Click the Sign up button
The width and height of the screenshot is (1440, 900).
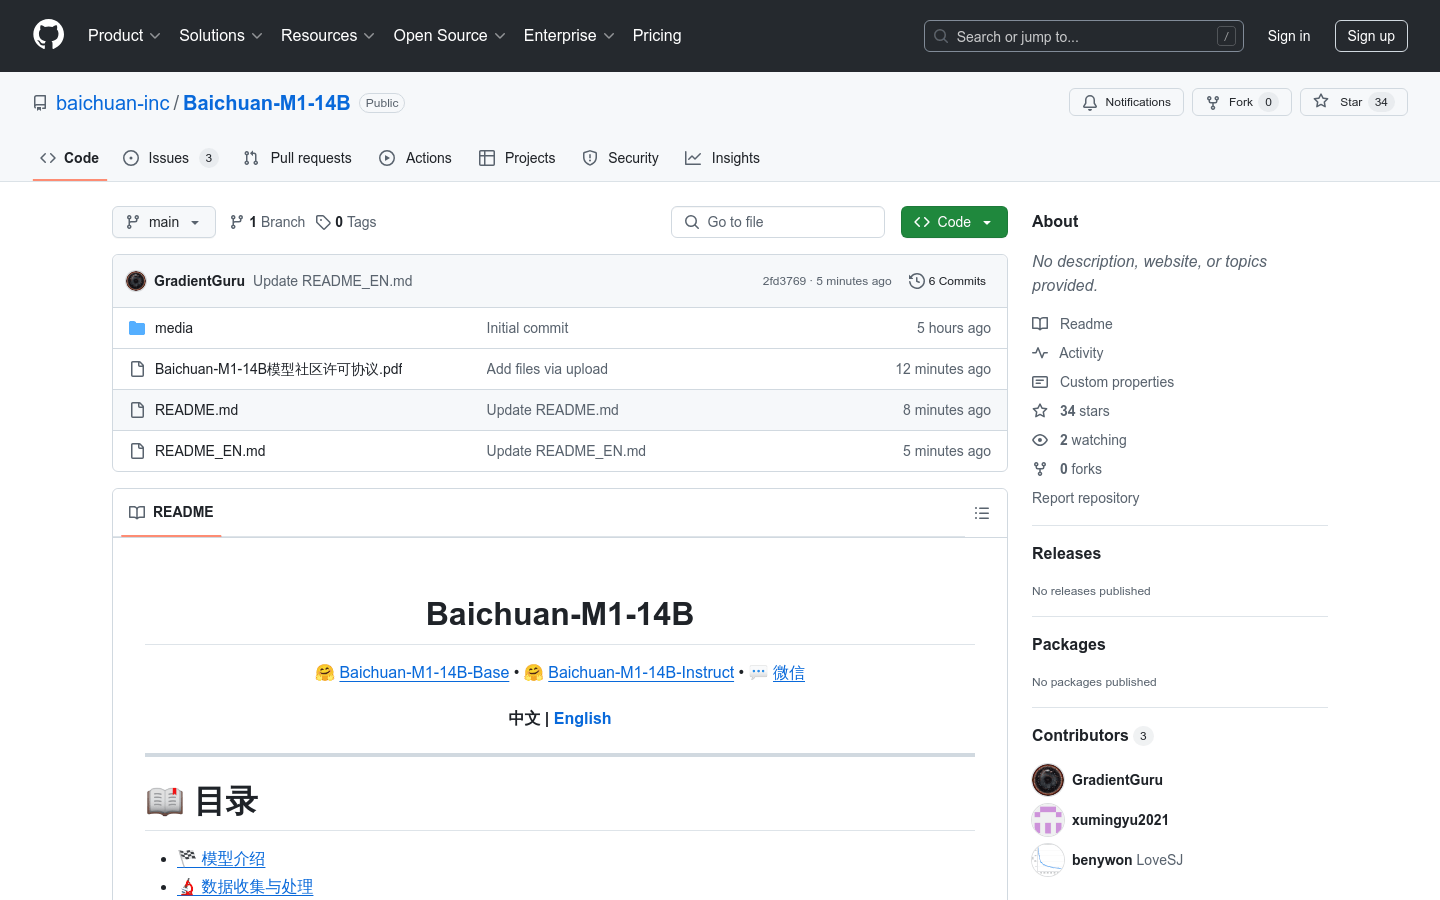[1371, 35]
